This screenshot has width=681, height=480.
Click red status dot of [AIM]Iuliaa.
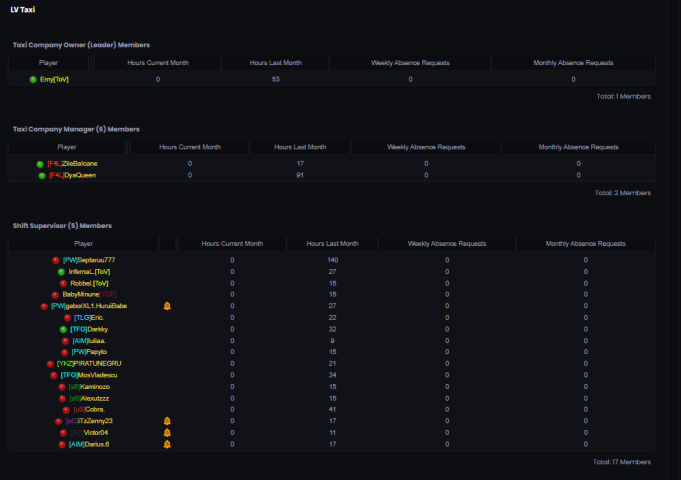(65, 341)
